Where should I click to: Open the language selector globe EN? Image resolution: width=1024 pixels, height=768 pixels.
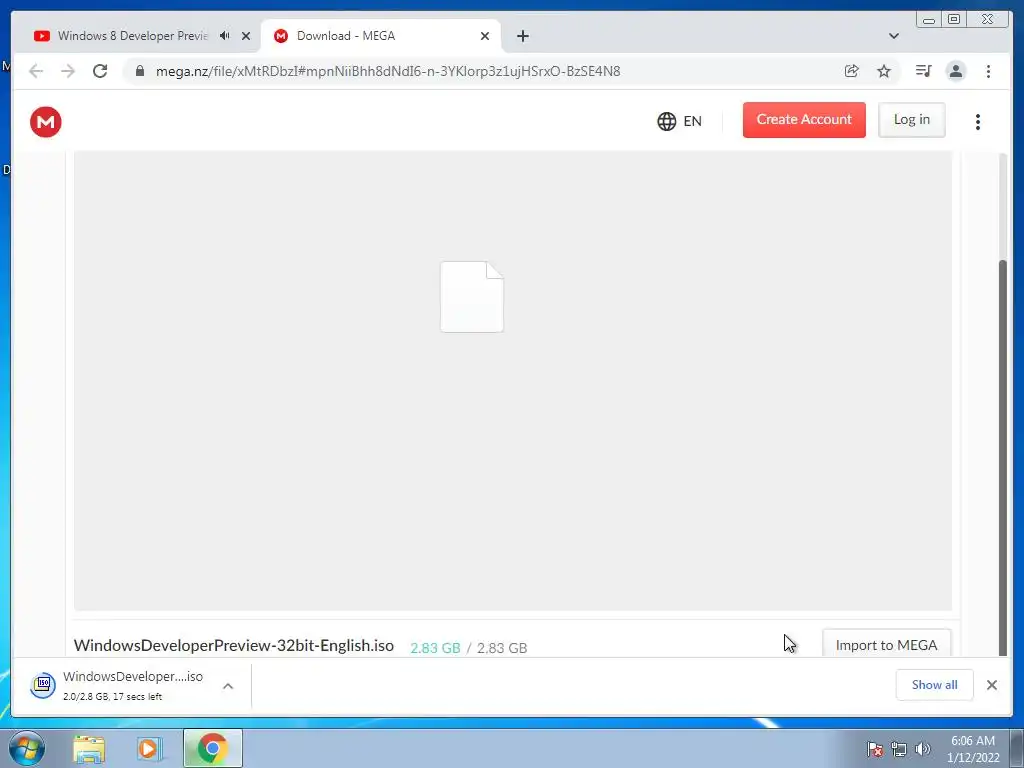point(679,121)
